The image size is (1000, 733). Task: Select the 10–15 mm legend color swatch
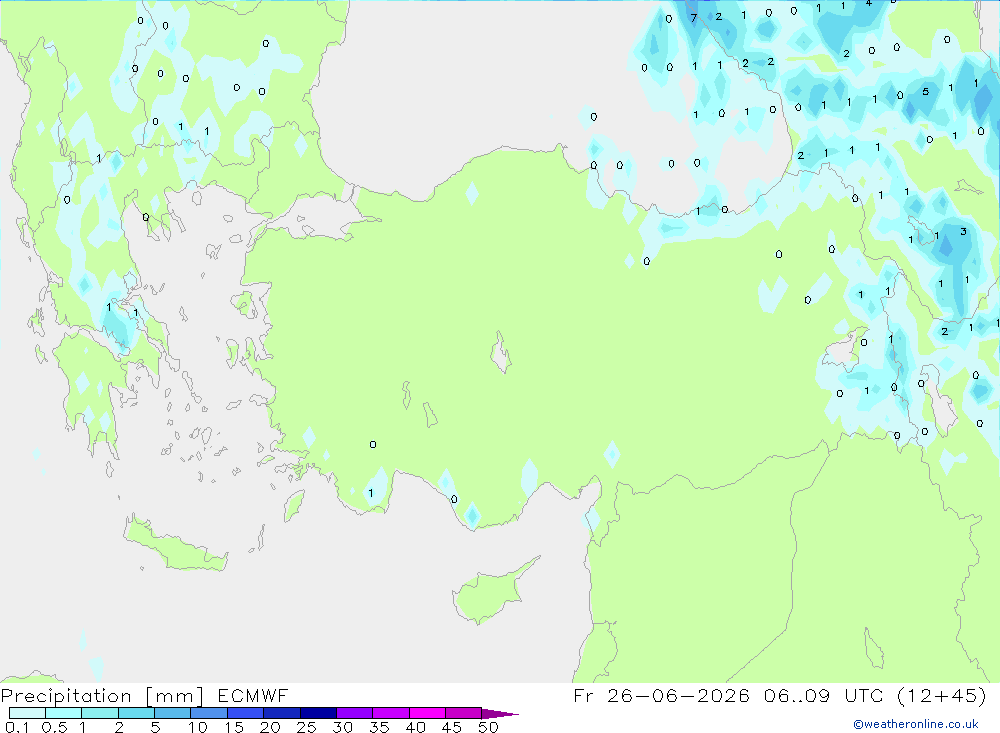click(x=209, y=713)
